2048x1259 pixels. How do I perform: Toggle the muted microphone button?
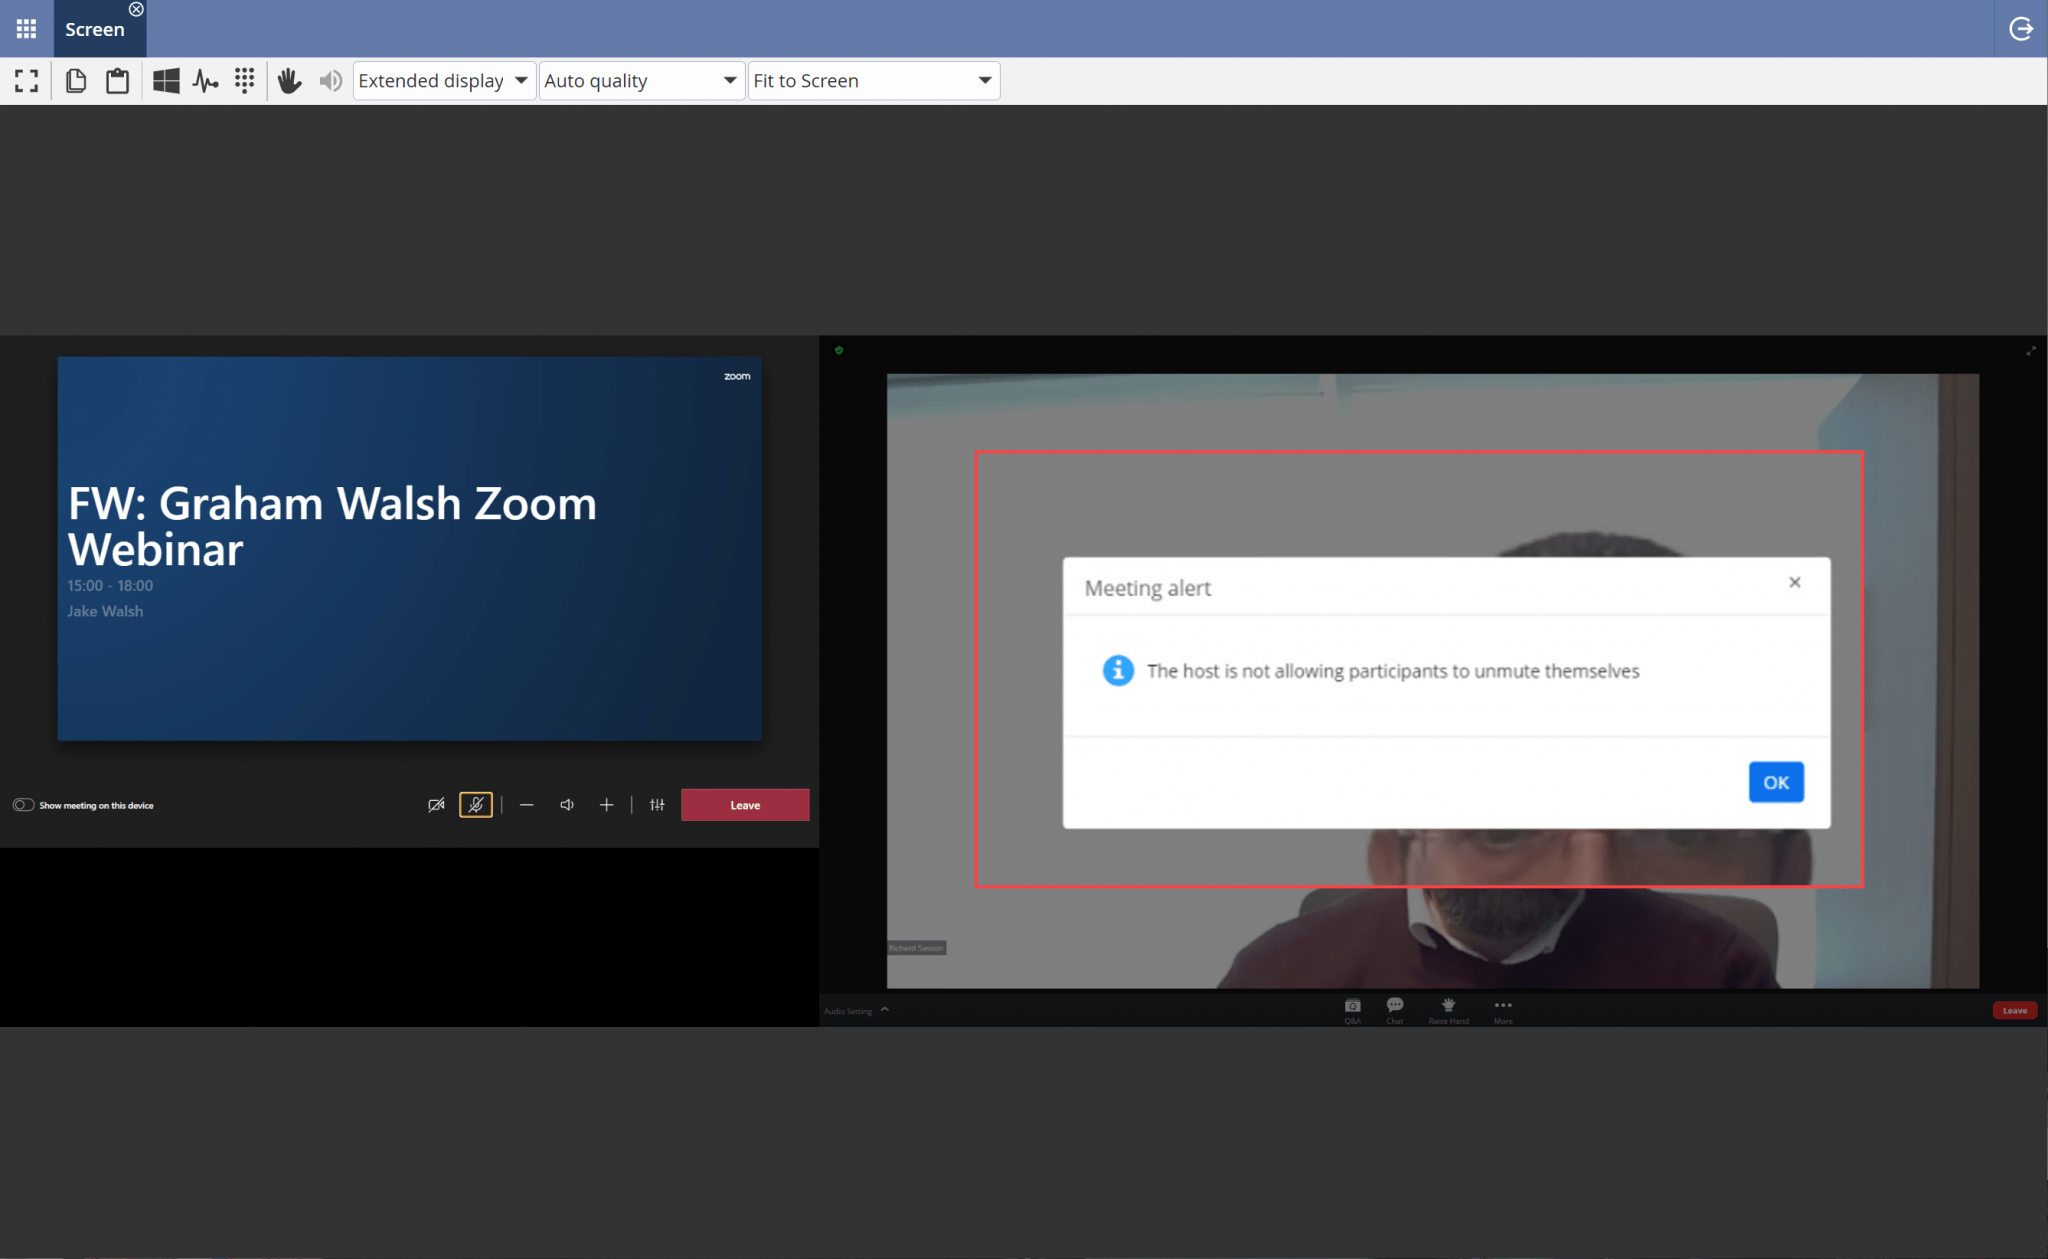476,805
